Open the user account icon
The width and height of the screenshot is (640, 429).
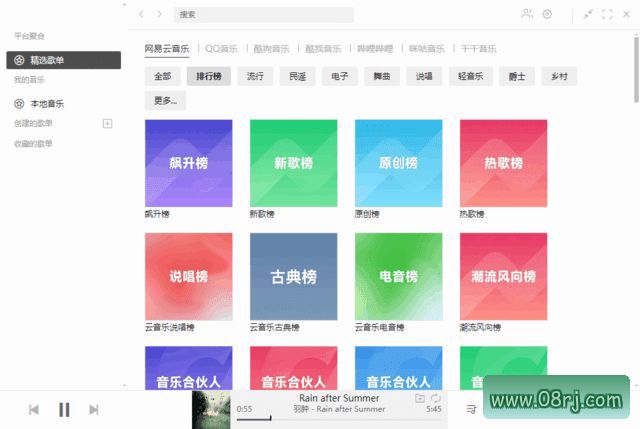click(x=527, y=14)
